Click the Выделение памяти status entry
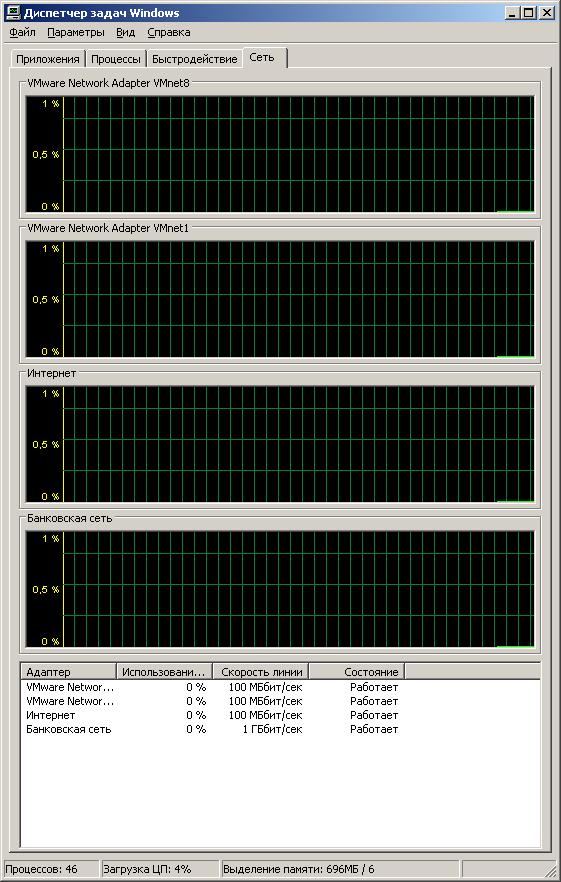The height and width of the screenshot is (882, 561). (340, 869)
